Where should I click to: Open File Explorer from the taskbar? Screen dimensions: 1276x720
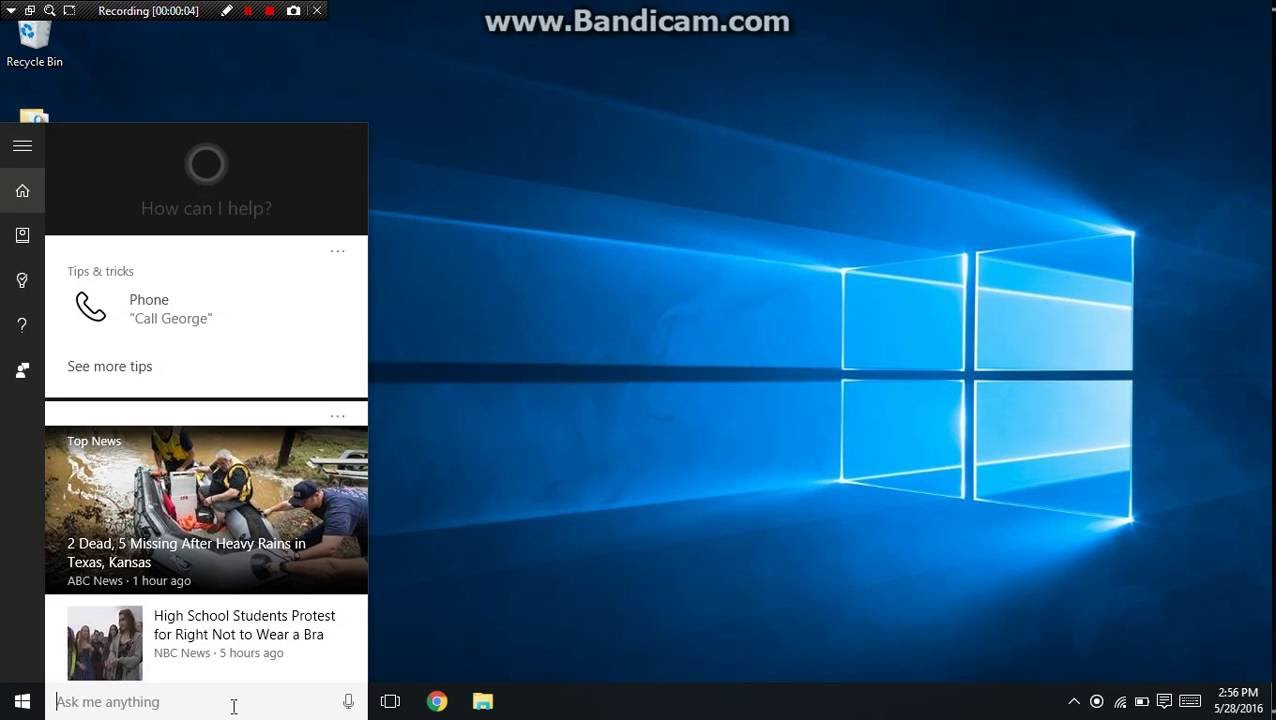pos(483,702)
